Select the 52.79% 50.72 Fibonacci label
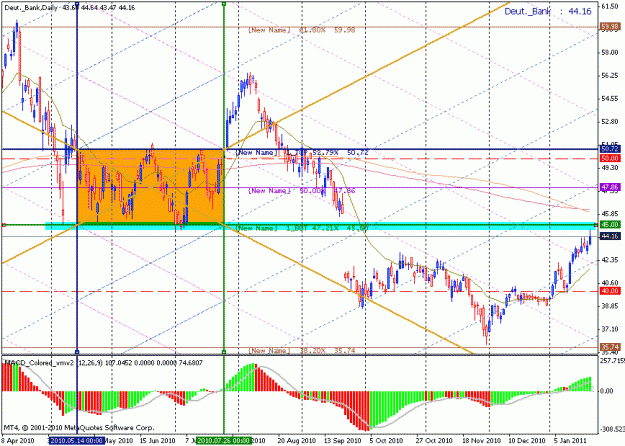Viewport: 625px width, 446px height. (303, 153)
